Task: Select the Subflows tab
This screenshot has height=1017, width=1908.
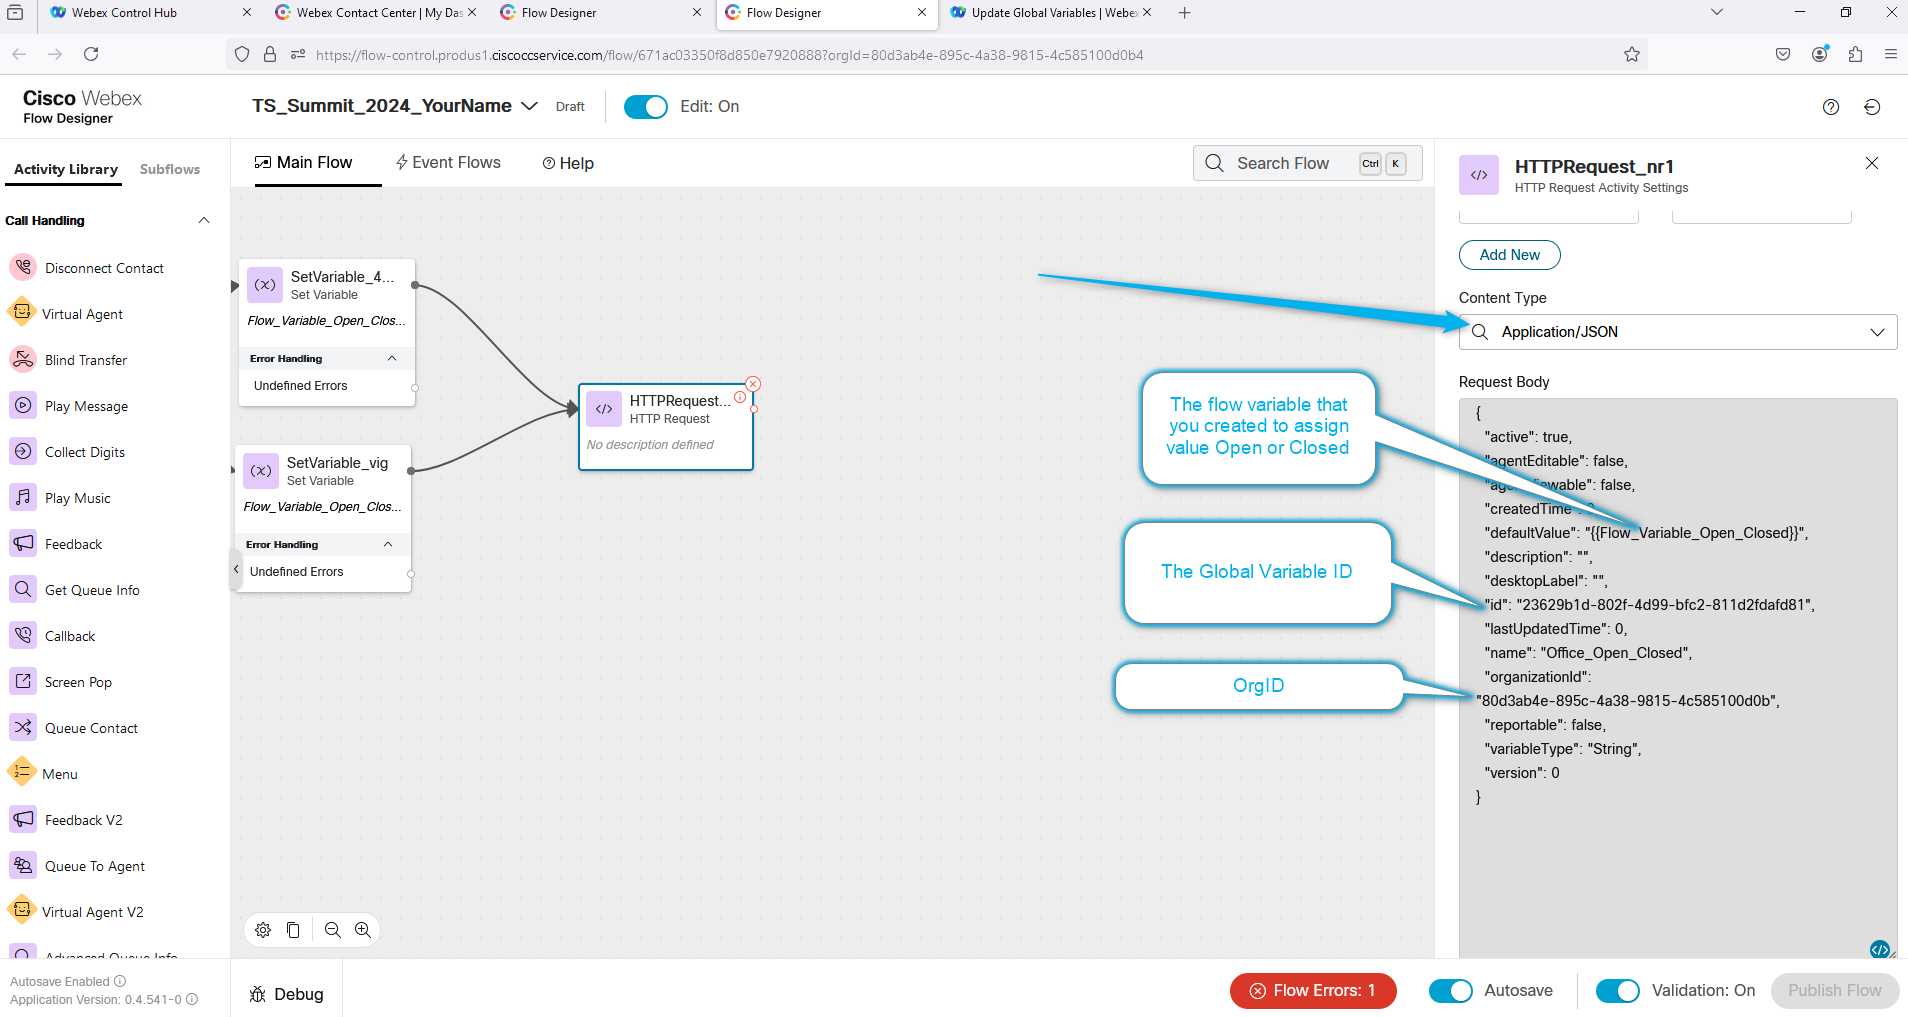Action: (170, 169)
